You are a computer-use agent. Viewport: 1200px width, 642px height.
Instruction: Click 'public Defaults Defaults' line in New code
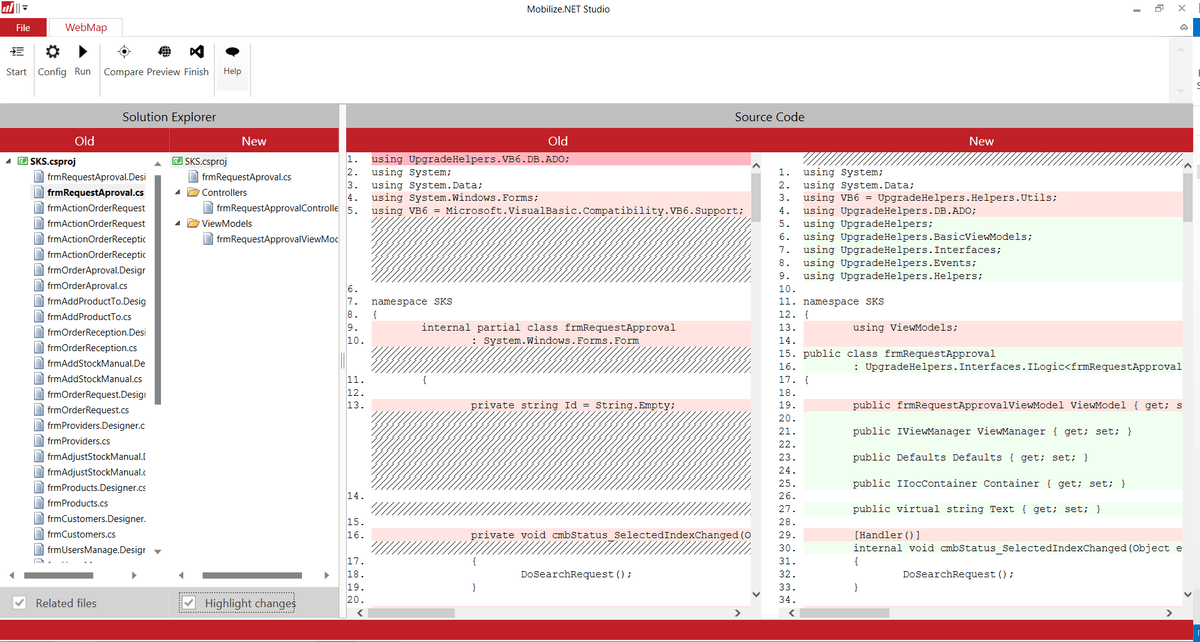(970, 457)
